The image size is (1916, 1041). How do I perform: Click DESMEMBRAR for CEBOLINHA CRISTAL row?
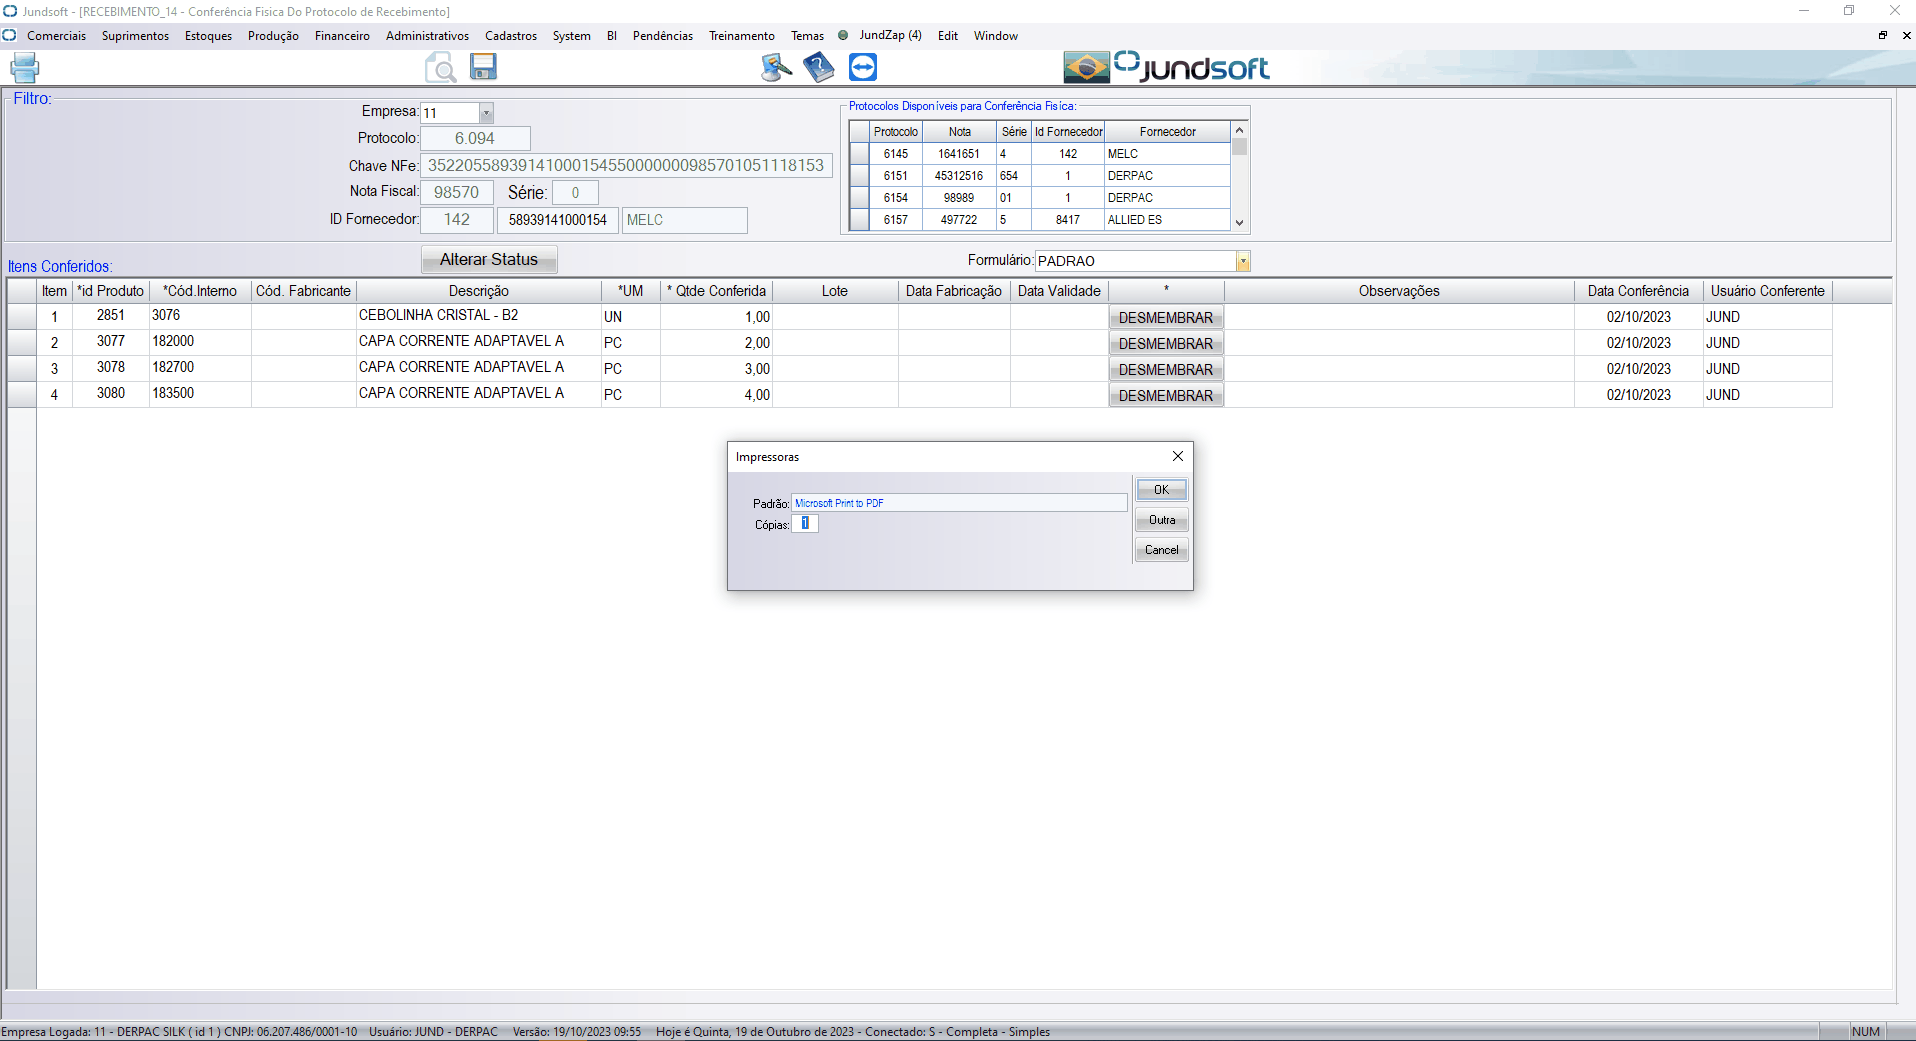(x=1166, y=318)
